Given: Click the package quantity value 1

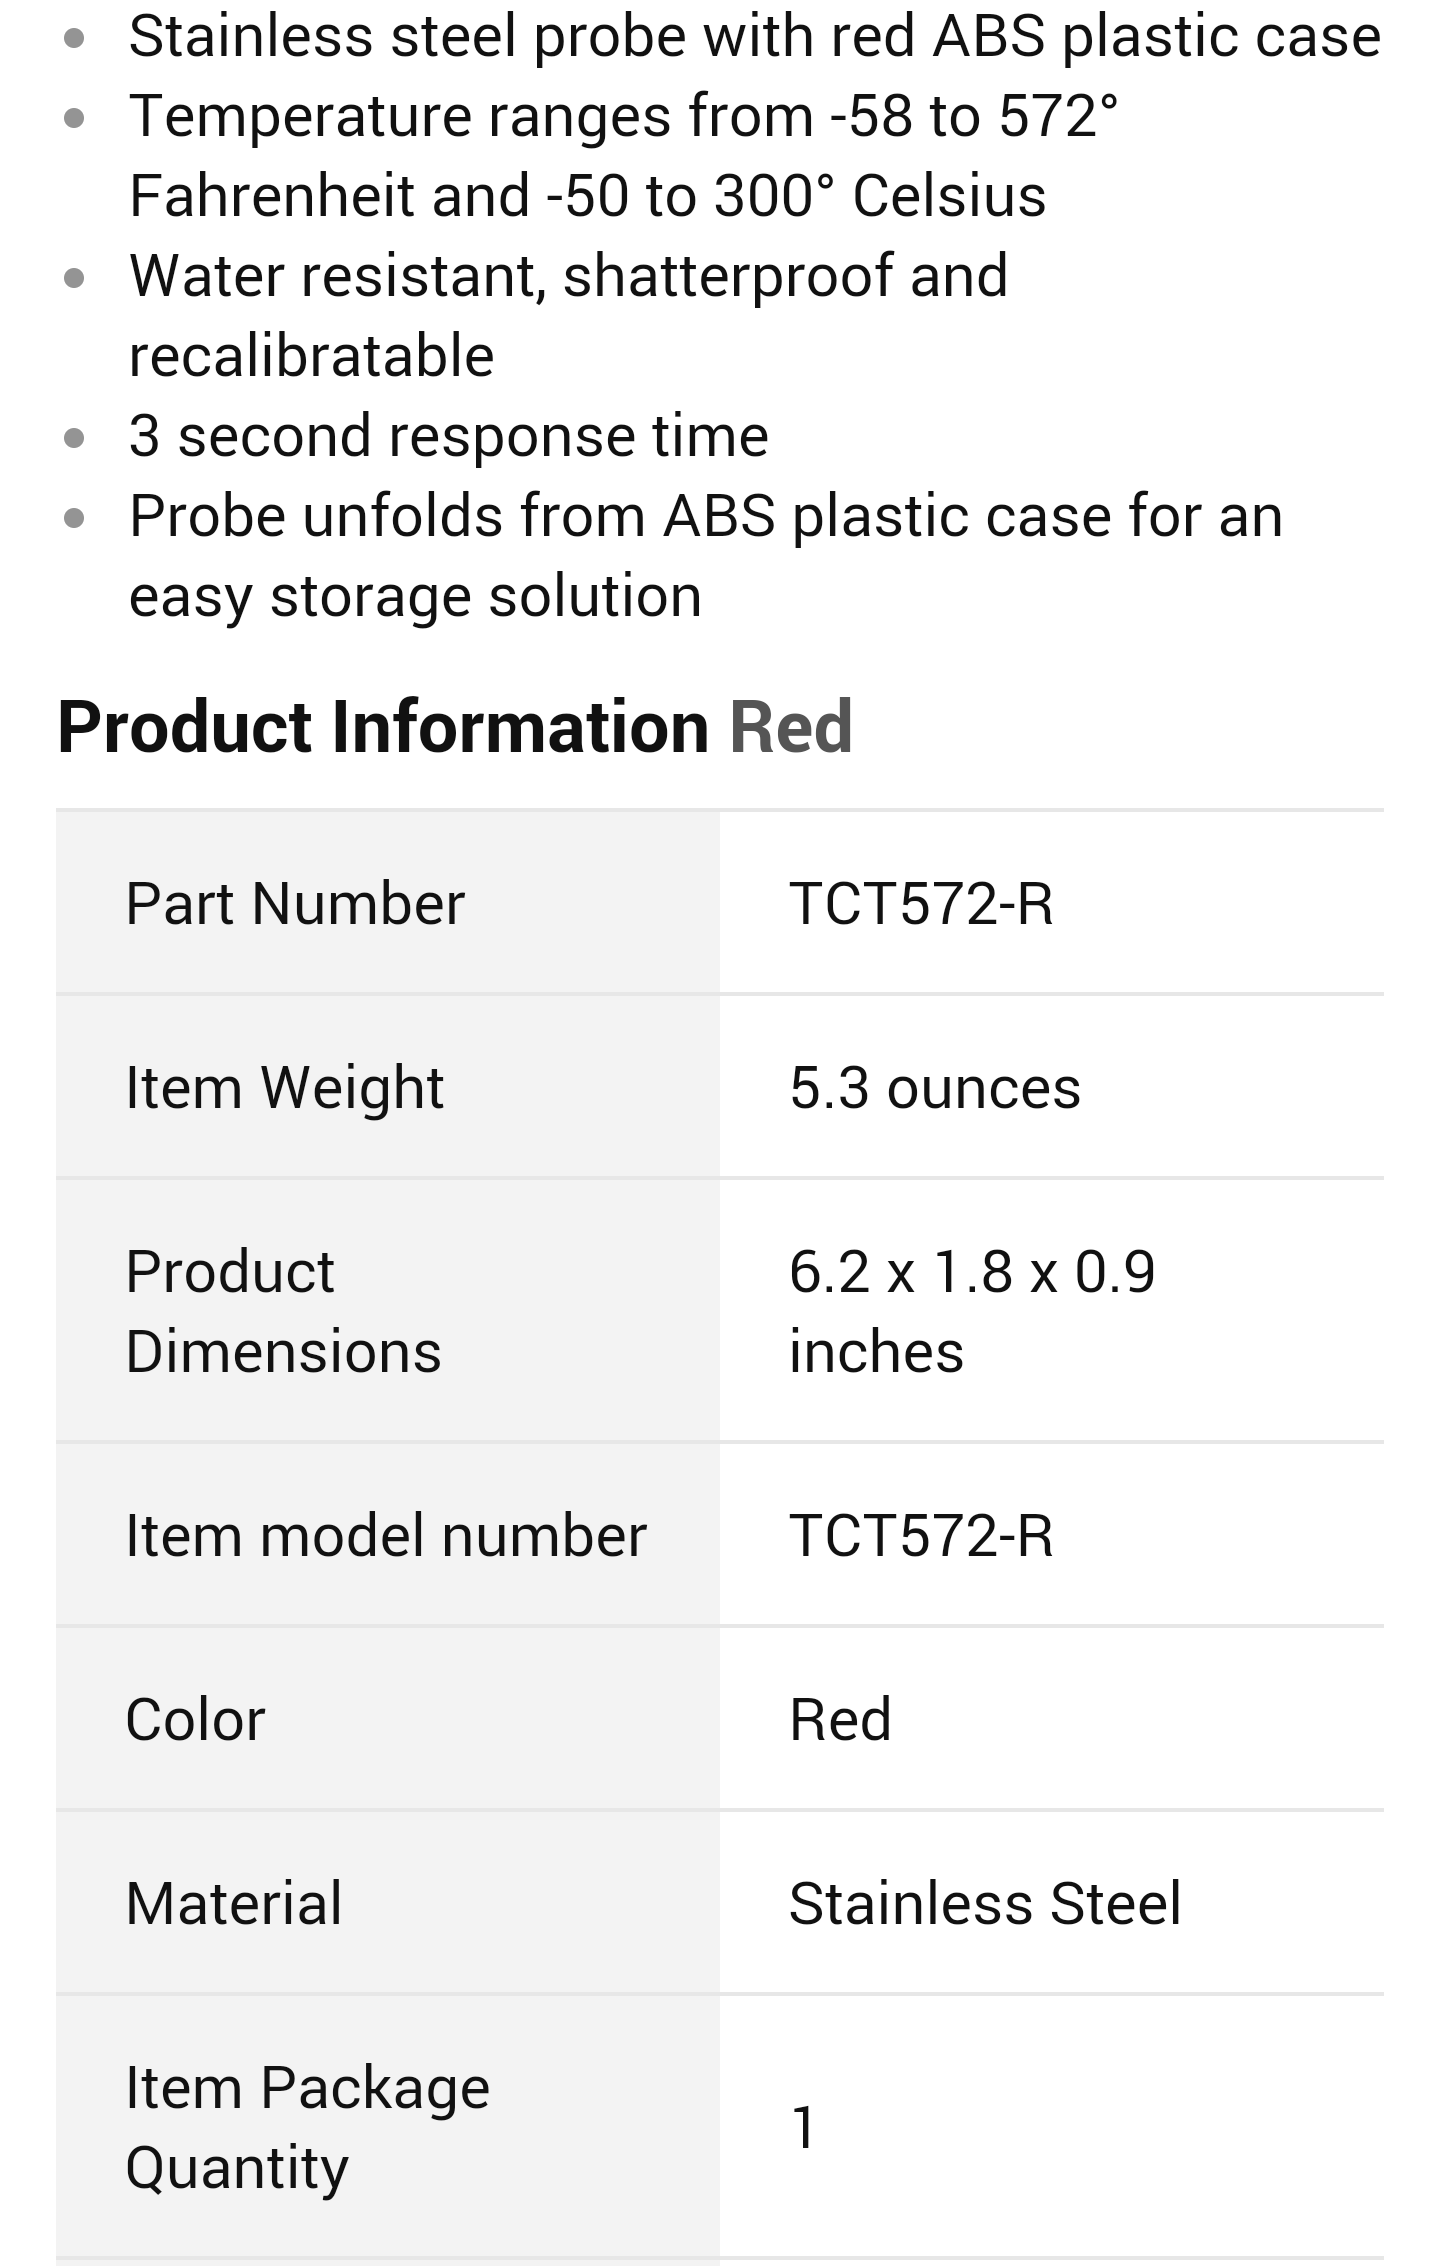Looking at the screenshot, I should click(804, 2127).
